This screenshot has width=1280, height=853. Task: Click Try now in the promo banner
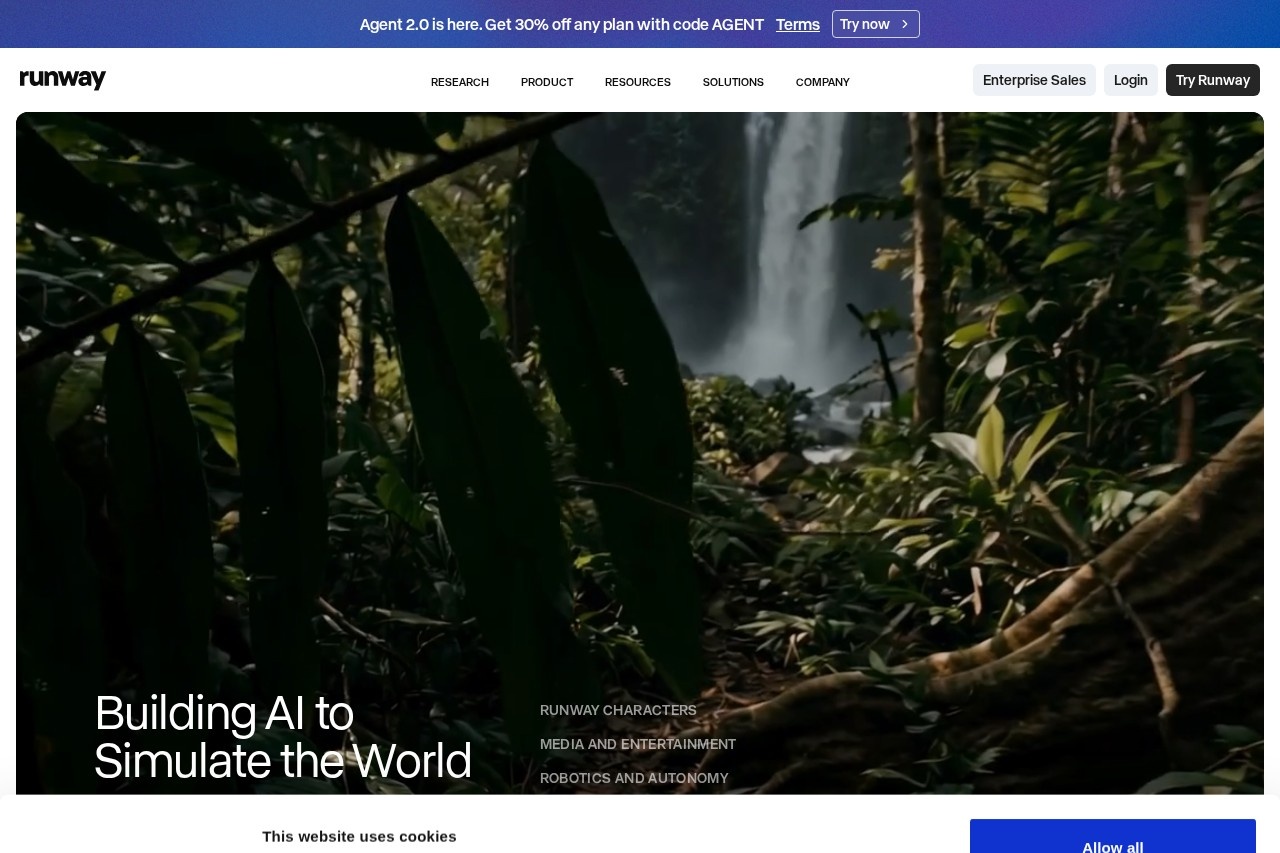(876, 24)
